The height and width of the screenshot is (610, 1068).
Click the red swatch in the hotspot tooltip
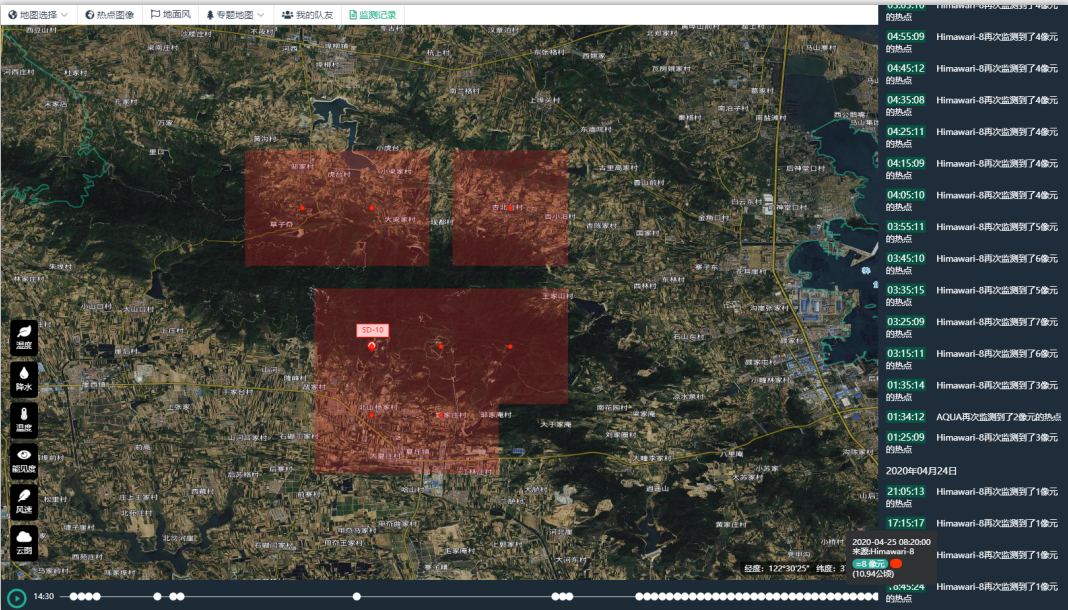(896, 564)
